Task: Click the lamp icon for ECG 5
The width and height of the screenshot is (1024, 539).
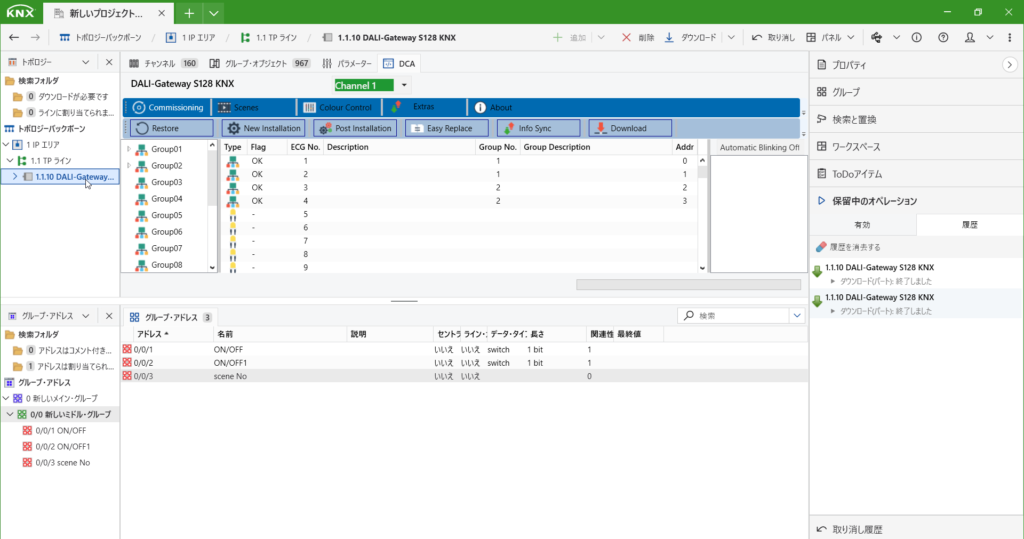Action: pos(232,214)
